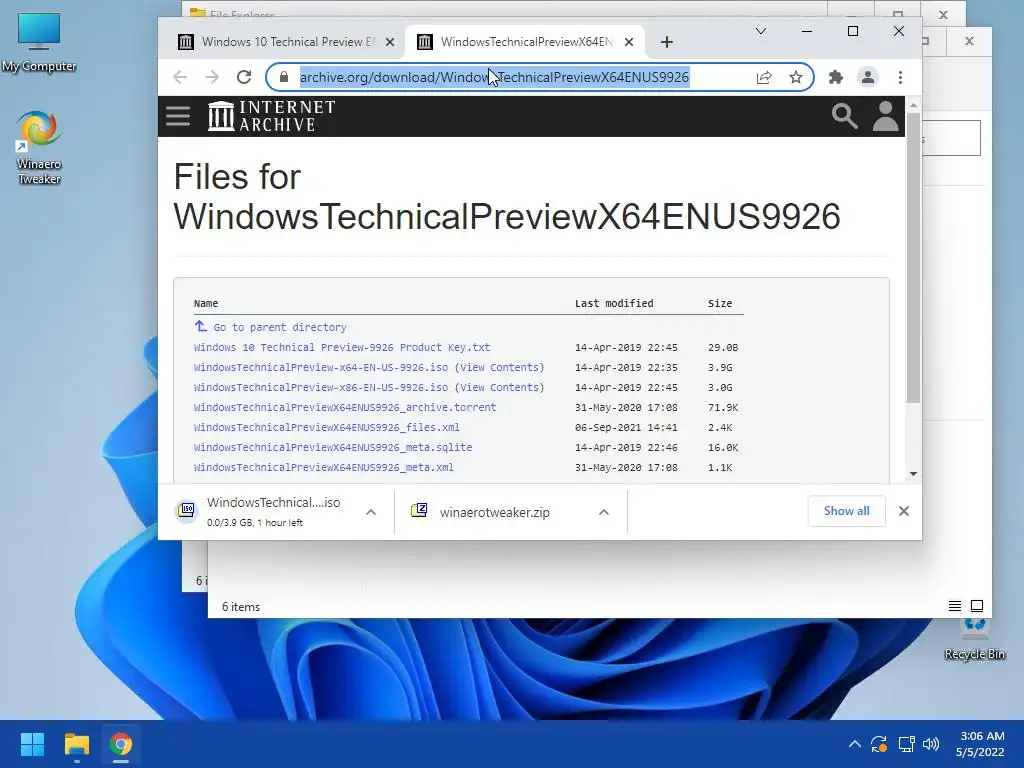Click the page vertical scrollbar thumb
Viewport: 1024px width, 768px height.
click(x=913, y=258)
